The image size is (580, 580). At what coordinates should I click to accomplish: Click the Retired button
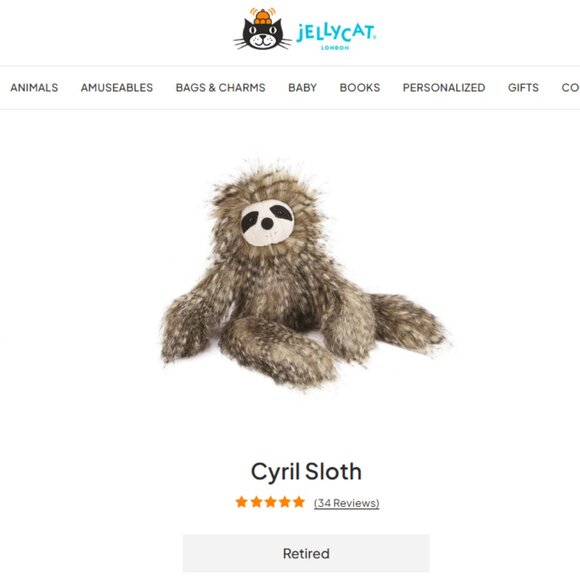click(306, 553)
